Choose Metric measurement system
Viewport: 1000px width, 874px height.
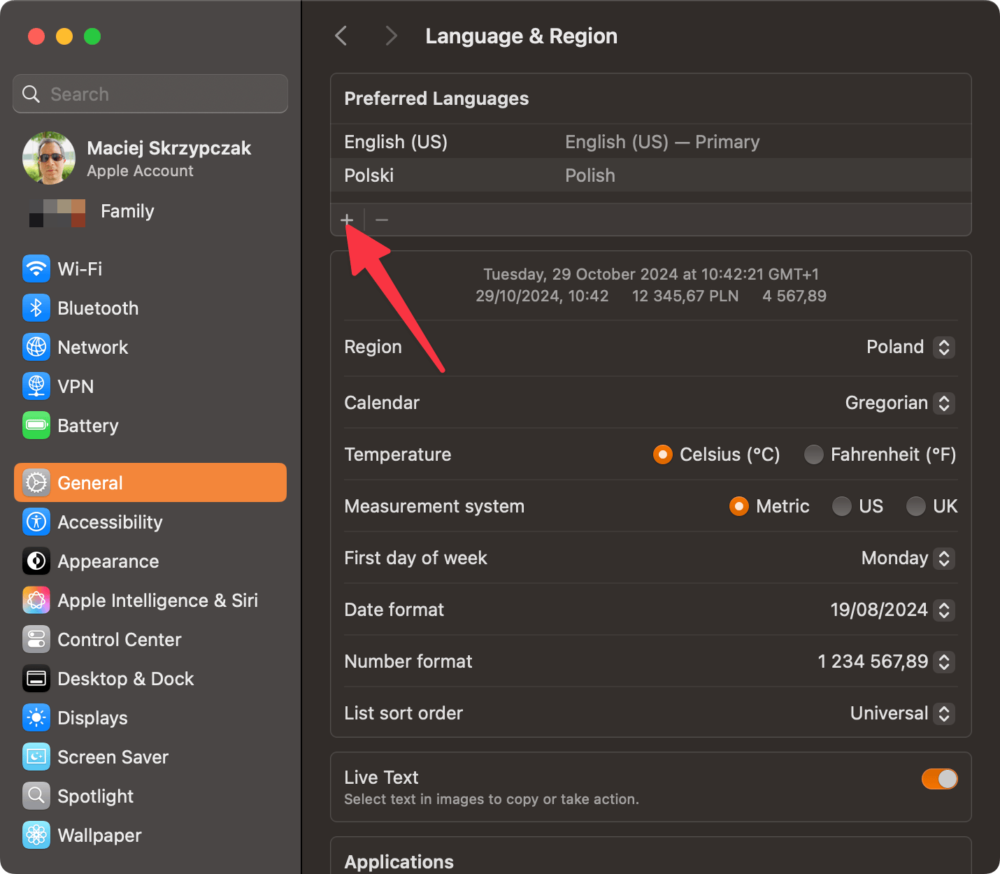(x=739, y=507)
